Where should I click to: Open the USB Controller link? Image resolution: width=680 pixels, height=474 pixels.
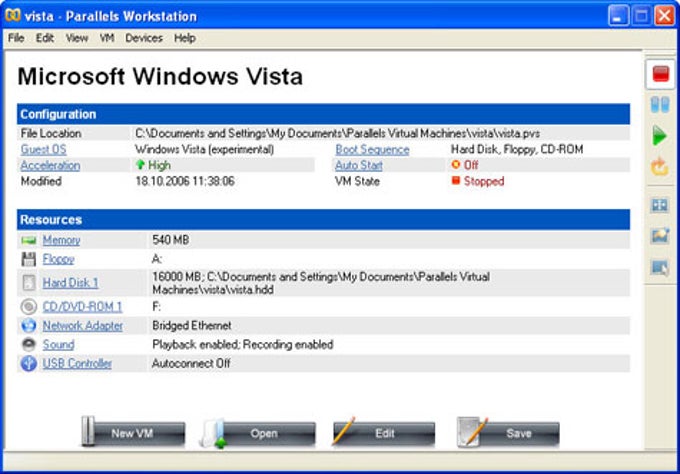point(77,363)
